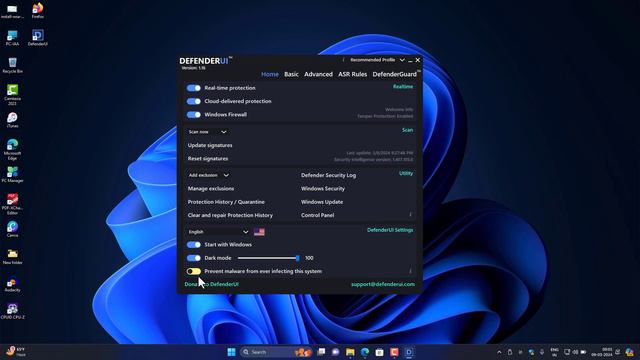The height and width of the screenshot is (360, 640).
Task: Launch Camtasia 2023 from the desktop
Action: click(x=12, y=95)
